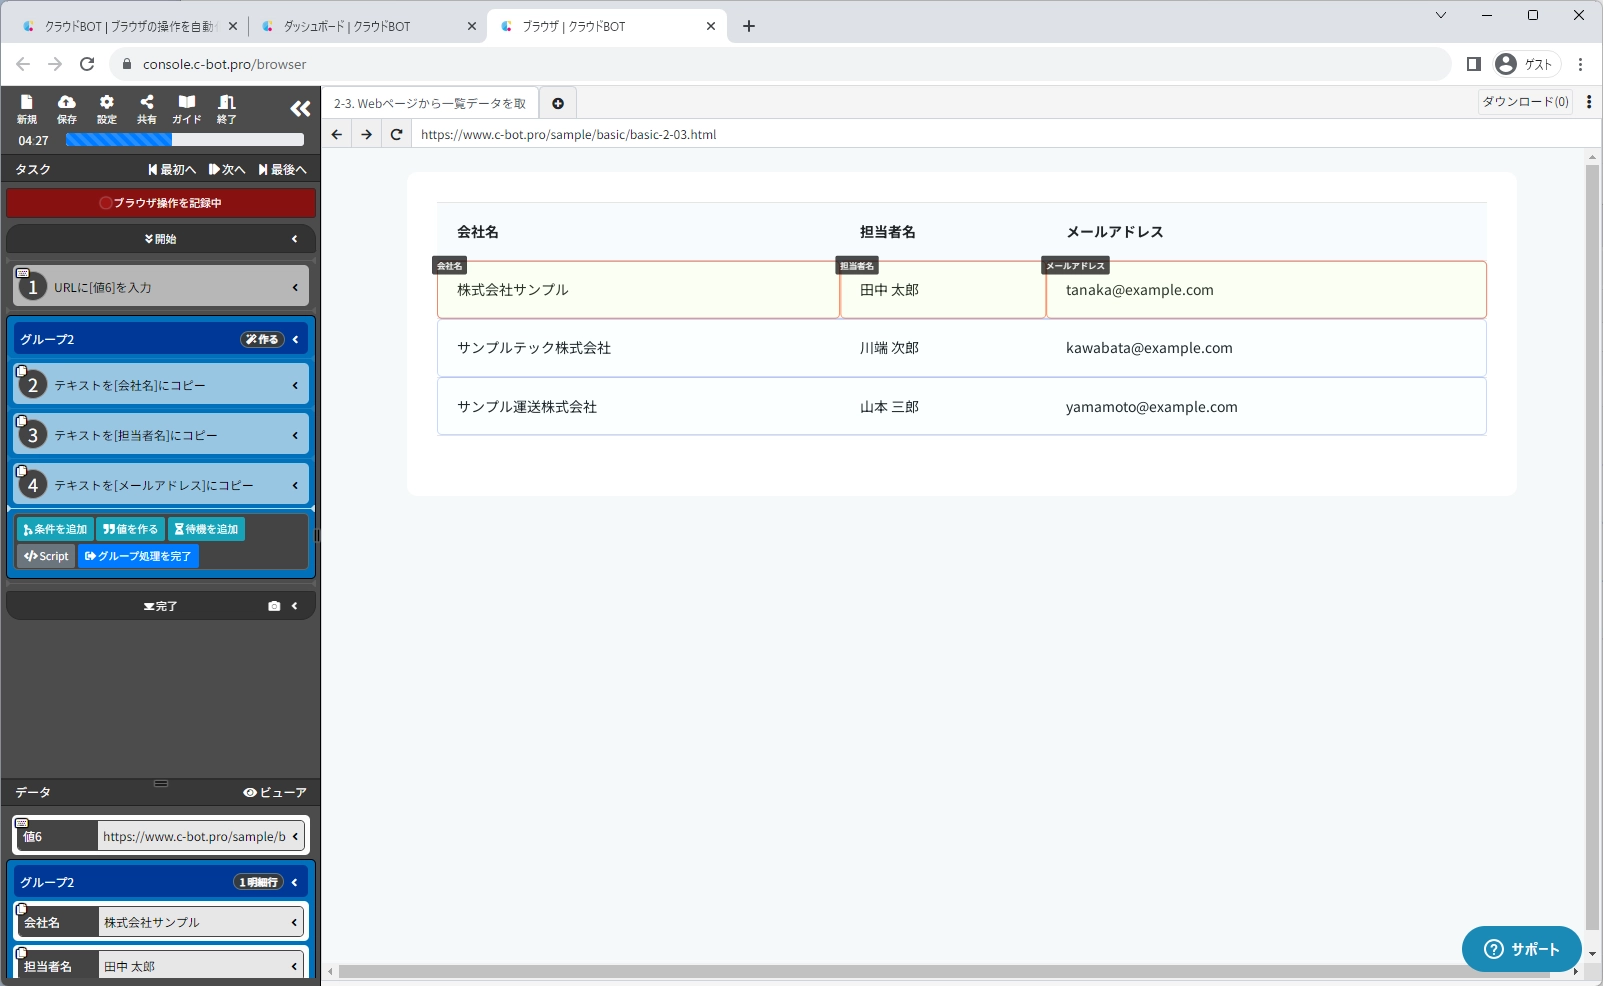The width and height of the screenshot is (1604, 986).
Task: Click the 保存 (Save) cloud icon
Action: click(67, 109)
